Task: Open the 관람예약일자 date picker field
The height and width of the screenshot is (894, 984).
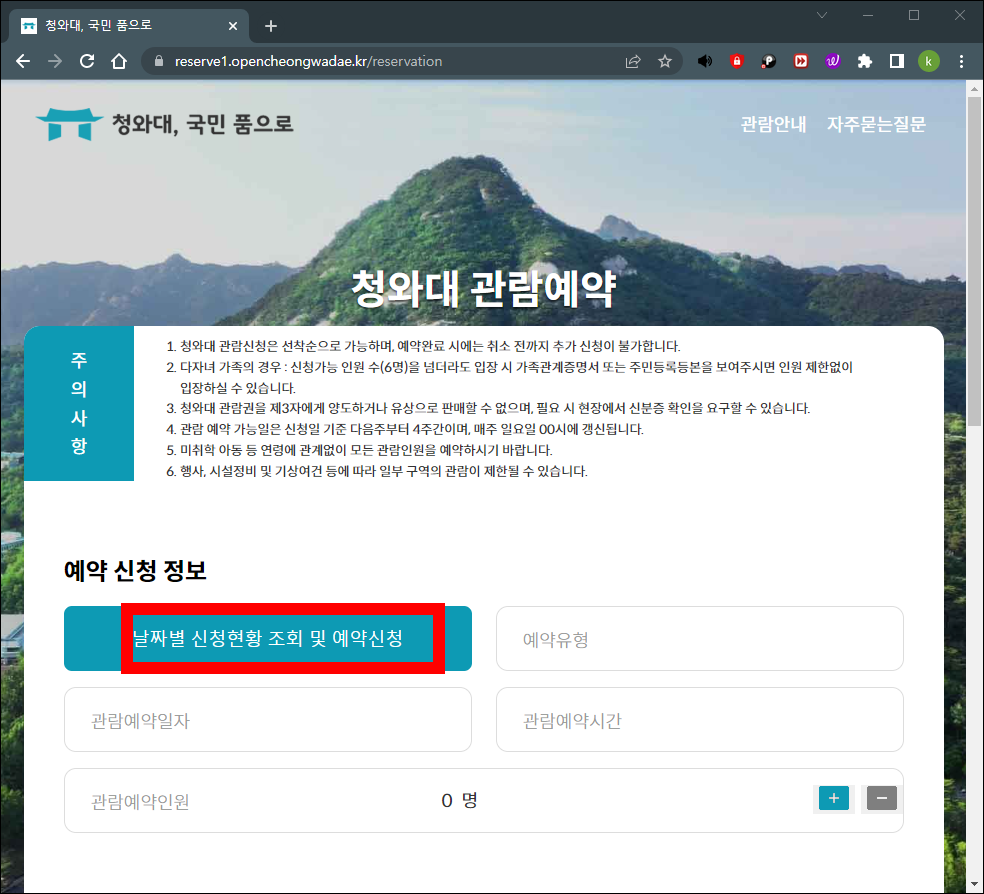Action: point(268,719)
